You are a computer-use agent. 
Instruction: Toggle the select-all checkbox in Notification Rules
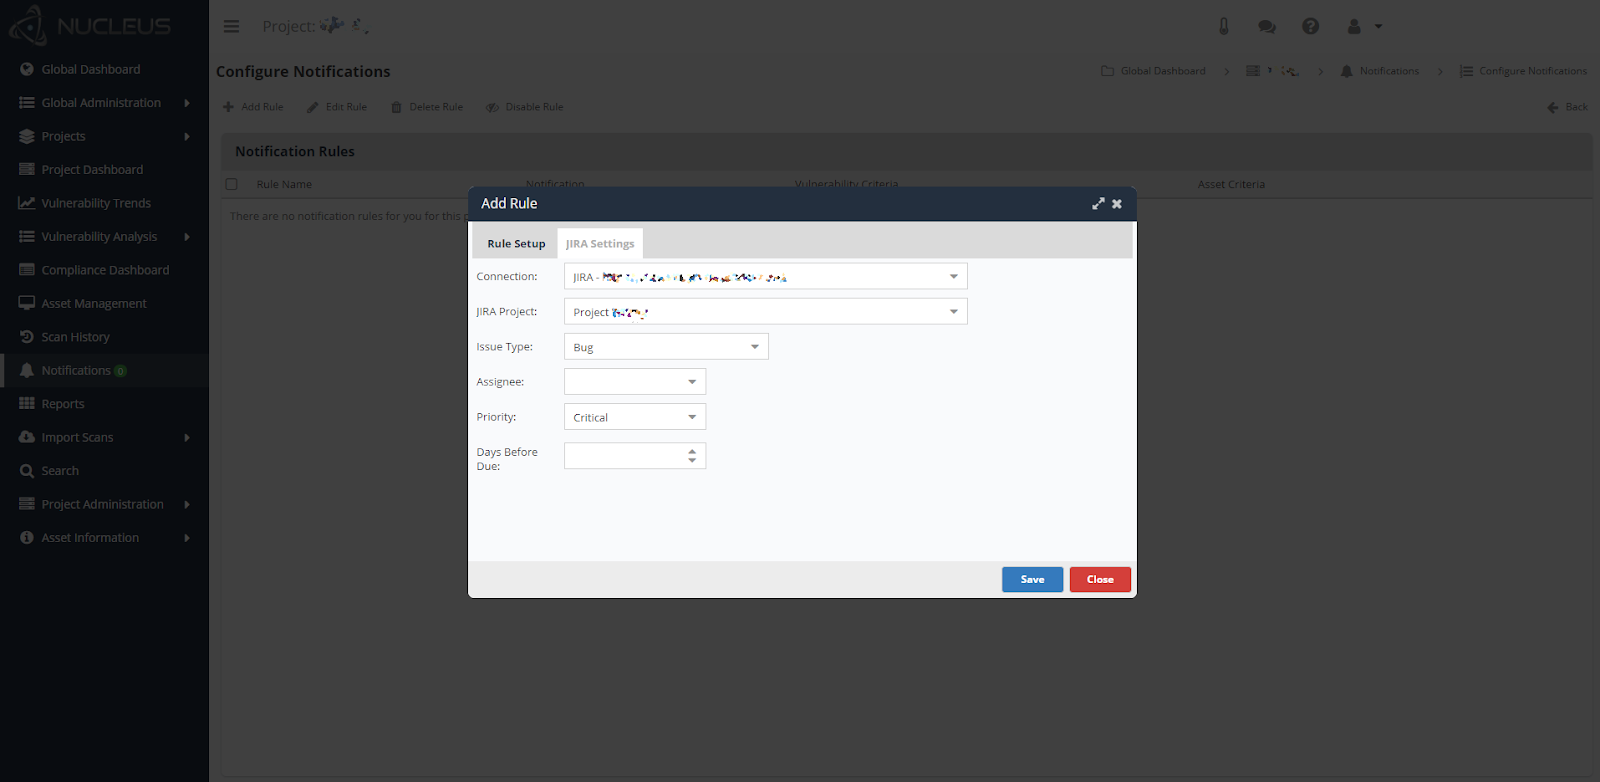232,184
